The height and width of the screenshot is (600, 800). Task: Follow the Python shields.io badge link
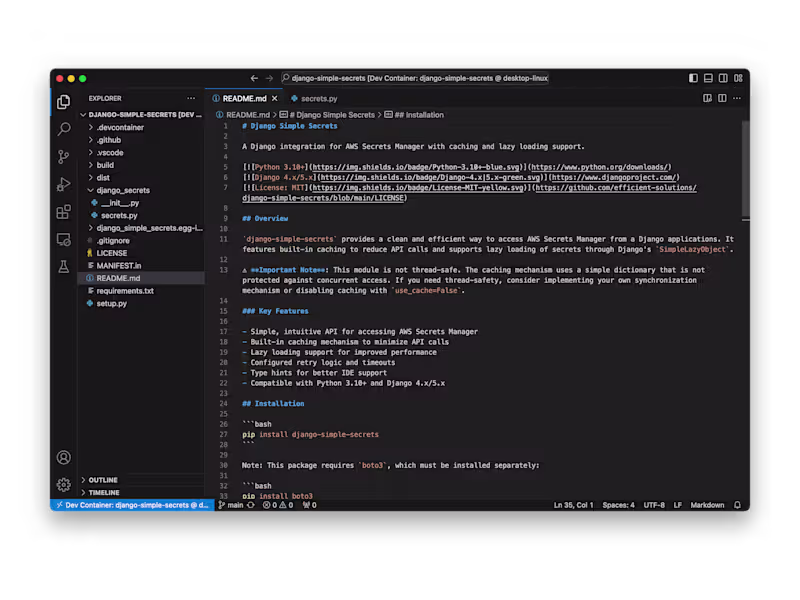coord(416,167)
